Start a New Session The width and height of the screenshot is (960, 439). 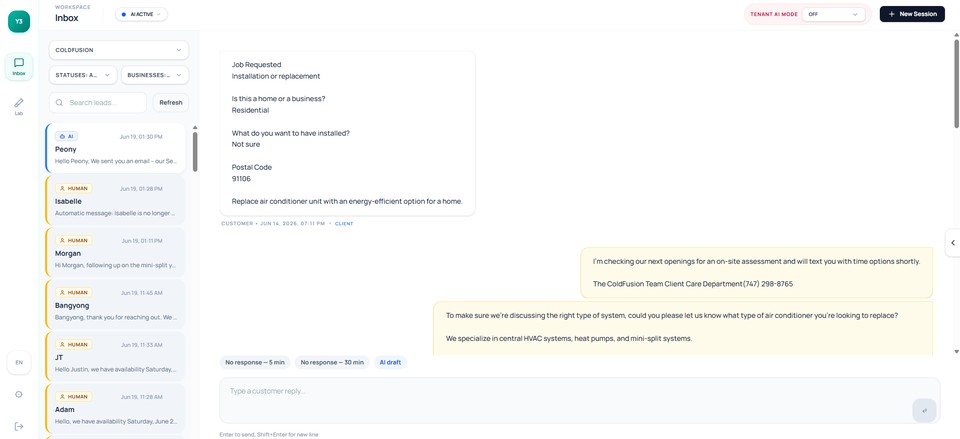click(x=912, y=14)
